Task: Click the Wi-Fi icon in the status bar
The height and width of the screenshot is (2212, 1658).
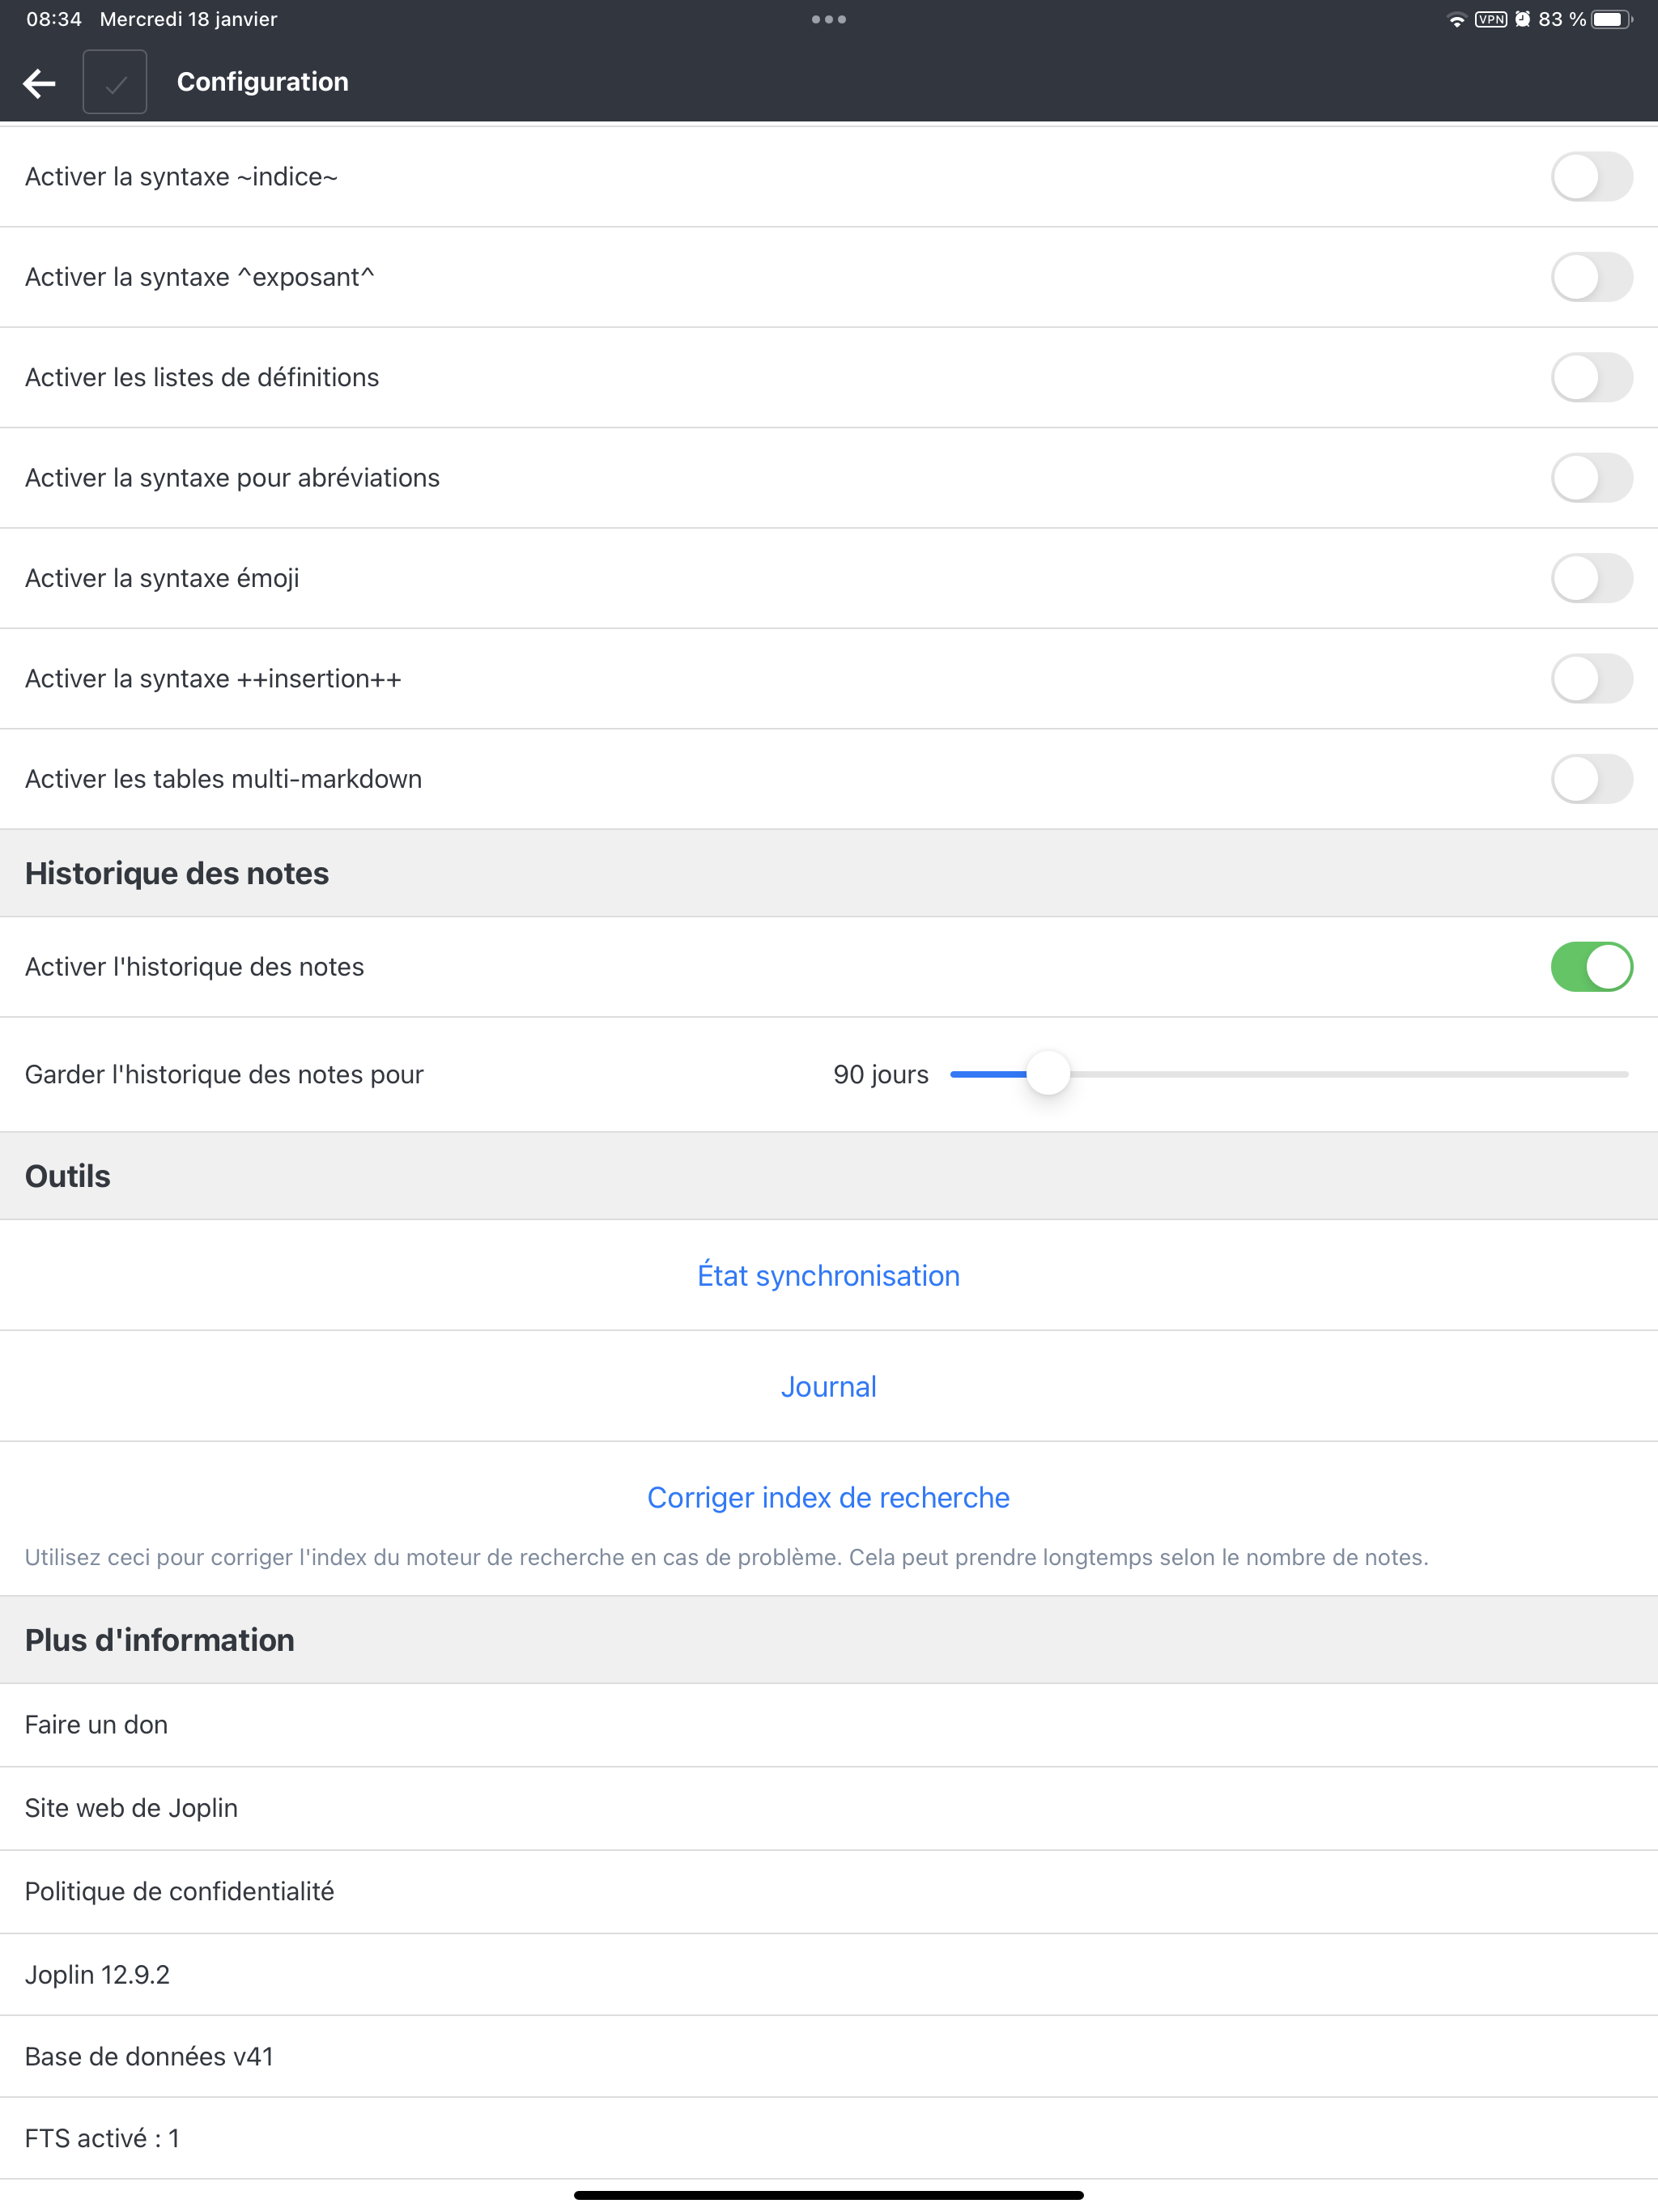Action: tap(1458, 18)
